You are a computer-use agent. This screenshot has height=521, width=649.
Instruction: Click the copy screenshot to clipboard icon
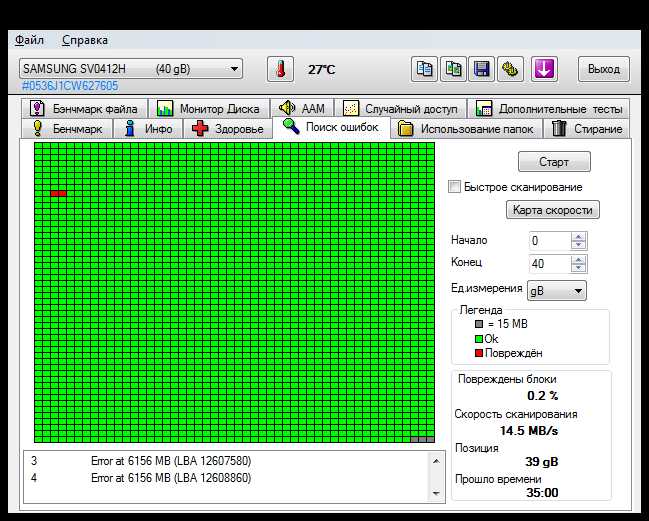tap(453, 69)
